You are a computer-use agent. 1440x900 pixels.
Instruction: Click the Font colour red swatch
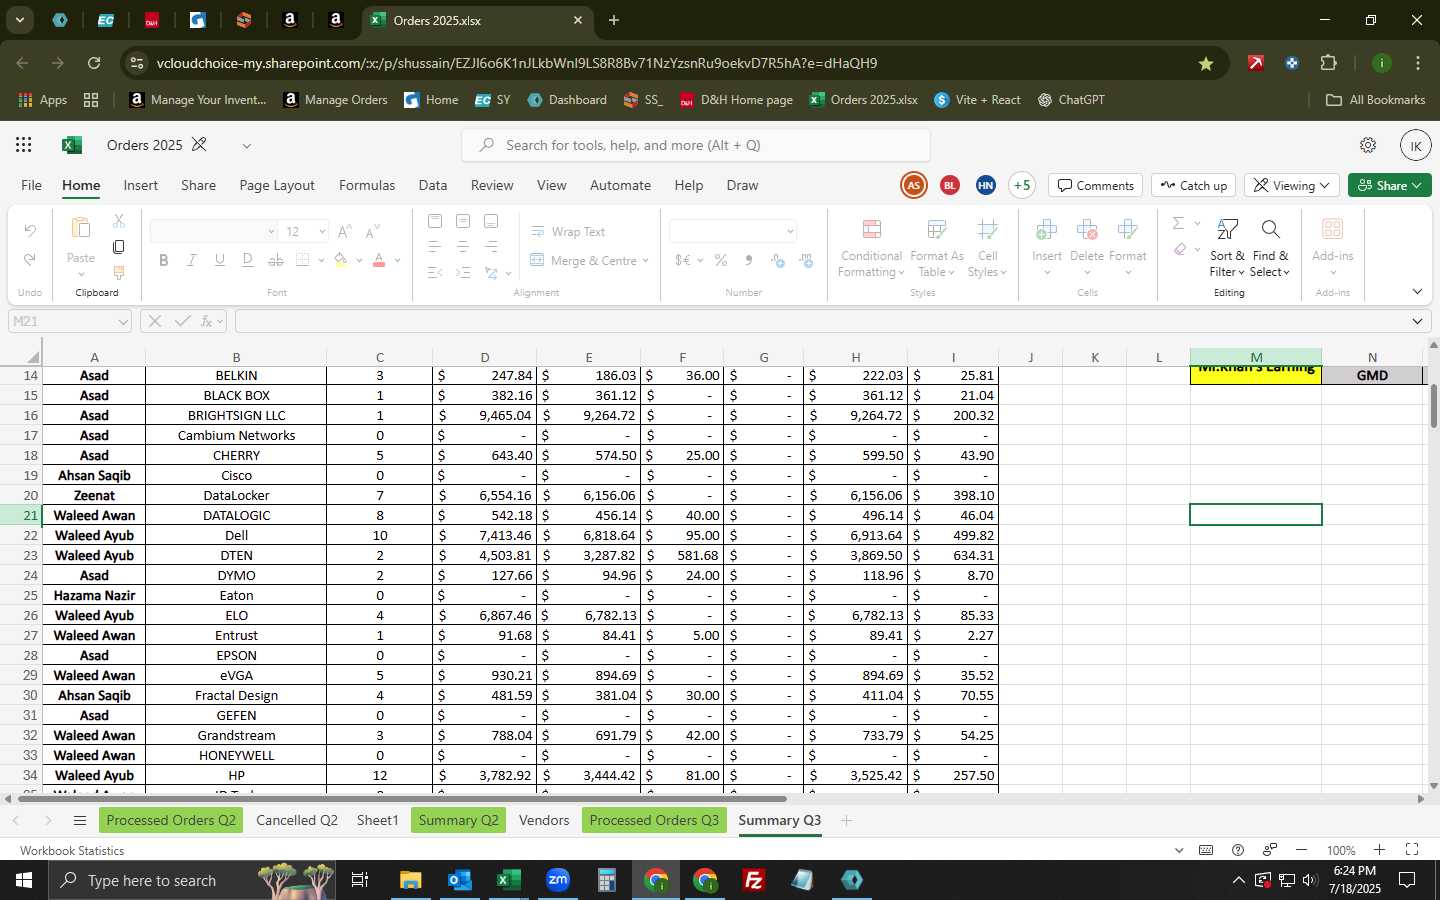click(x=379, y=260)
